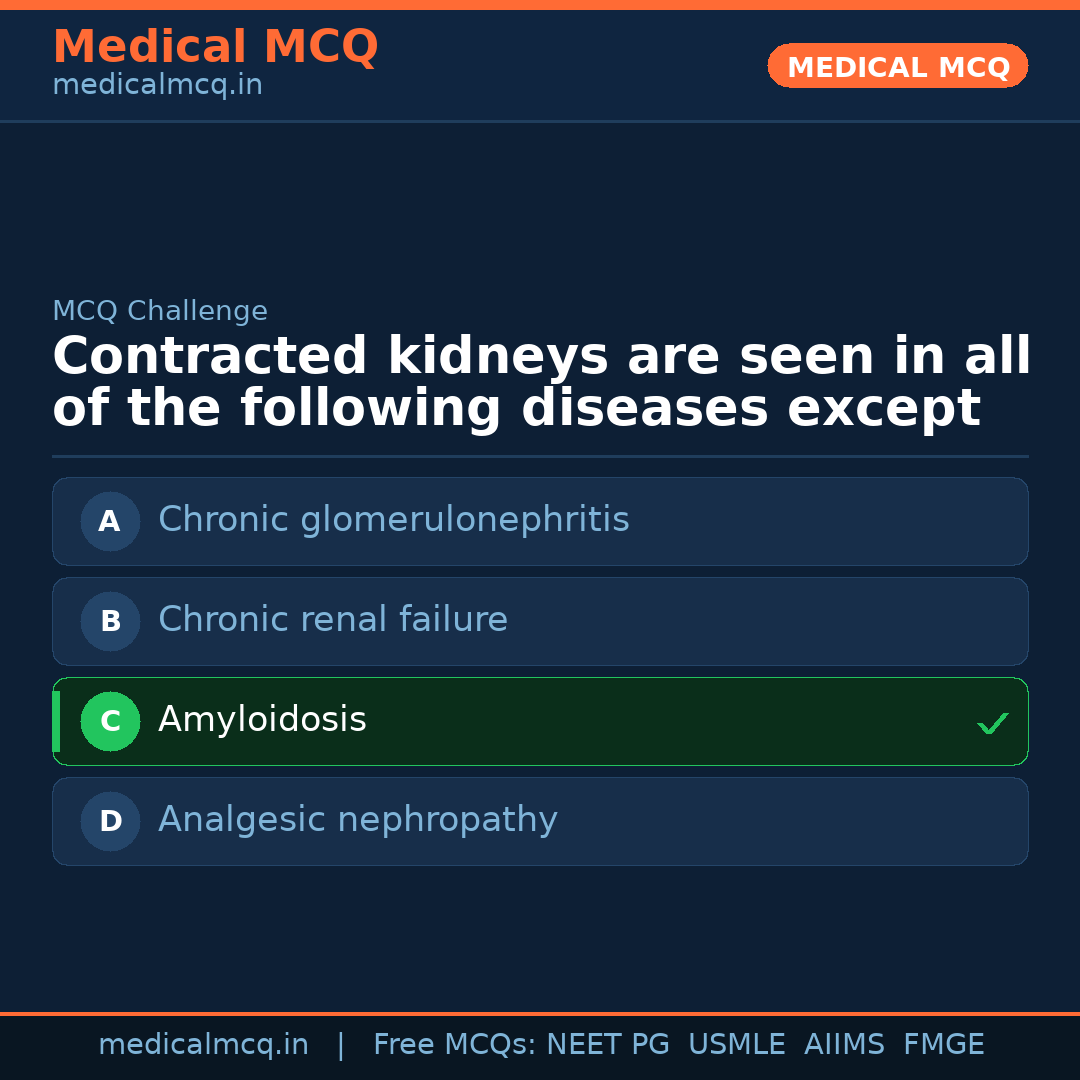Choose Chronic renal failure answer

tap(333, 620)
